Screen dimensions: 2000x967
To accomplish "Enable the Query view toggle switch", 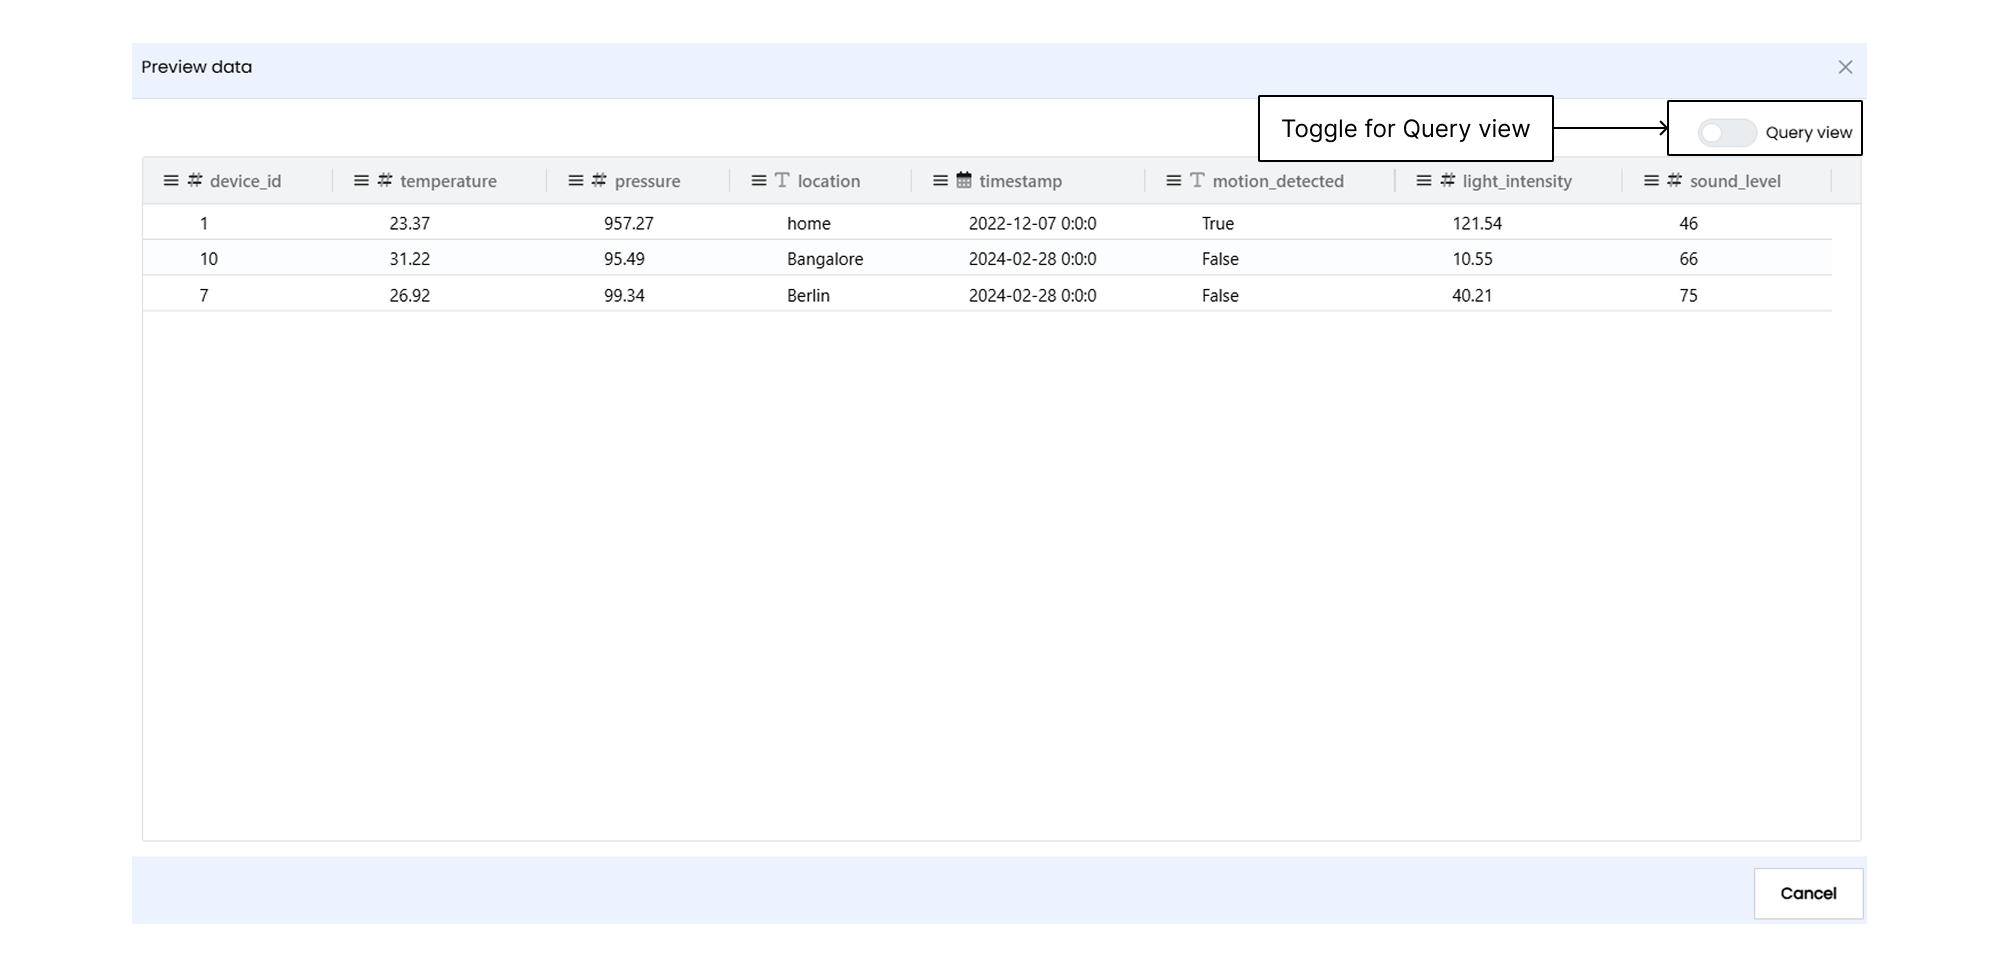I will point(1726,133).
